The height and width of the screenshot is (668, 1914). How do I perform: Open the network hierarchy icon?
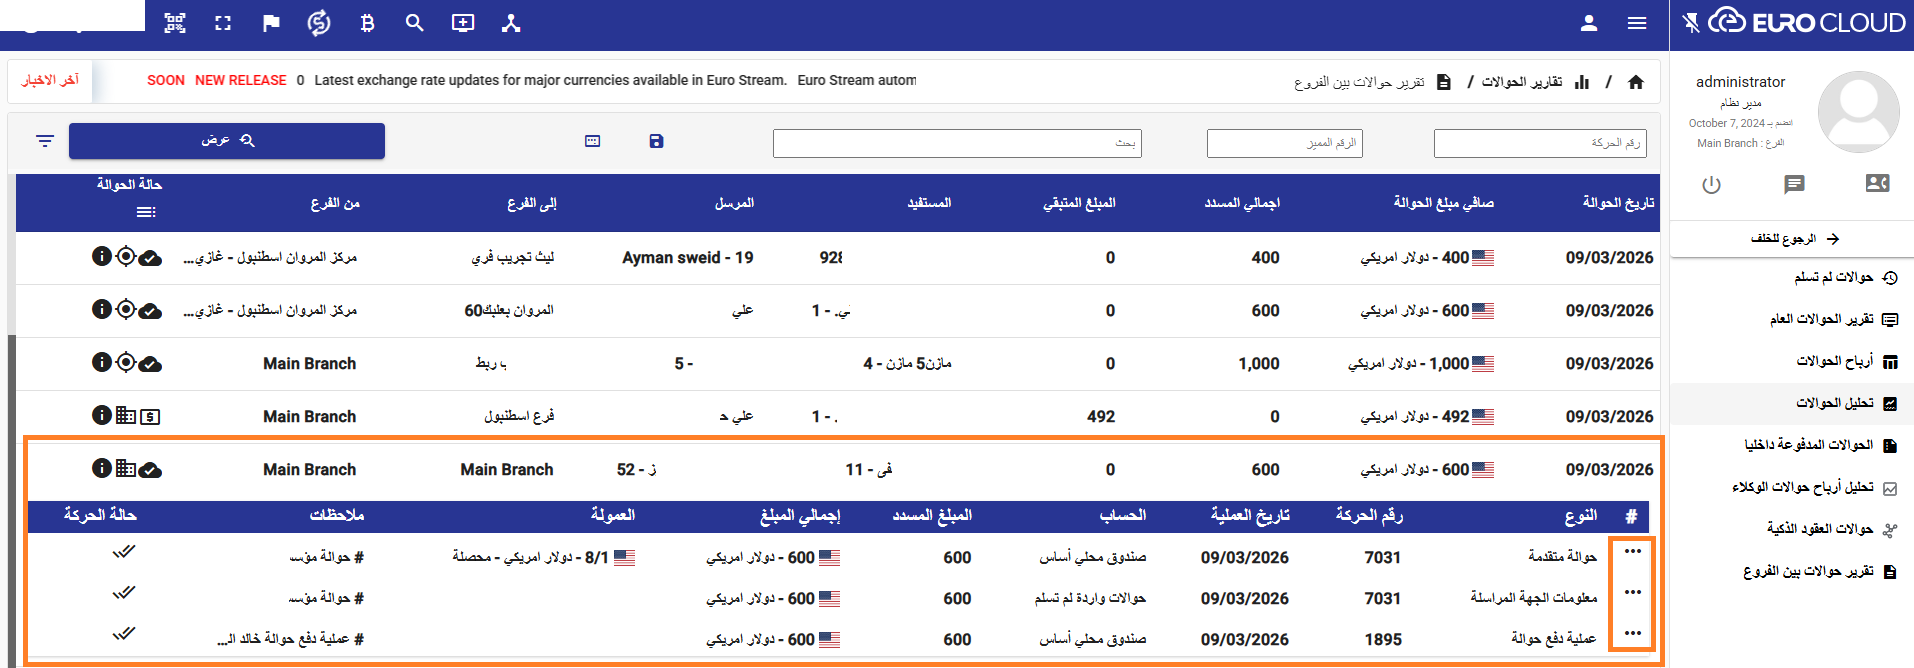point(511,23)
